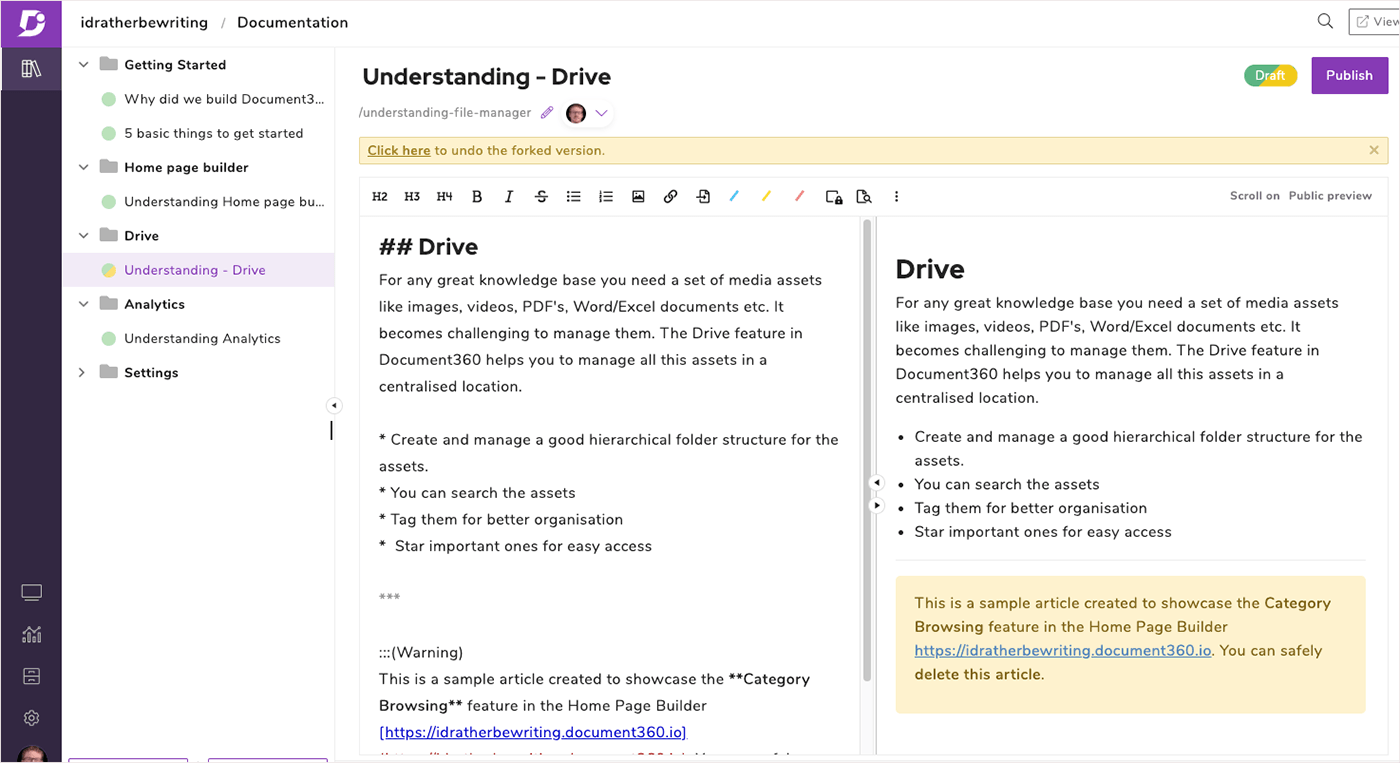Open the Drive icon in the left rail
1400x763 pixels.
coord(31,675)
